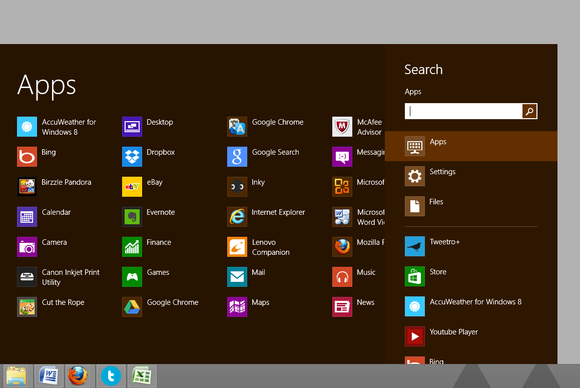Open the Music app
This screenshot has width=580, height=388.
[x=354, y=277]
